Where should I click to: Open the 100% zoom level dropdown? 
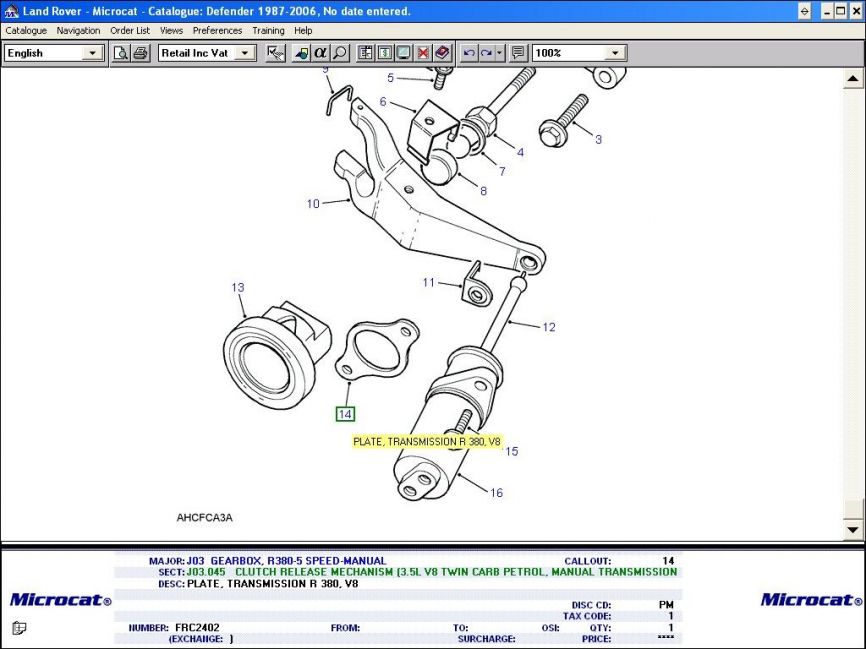pos(579,53)
